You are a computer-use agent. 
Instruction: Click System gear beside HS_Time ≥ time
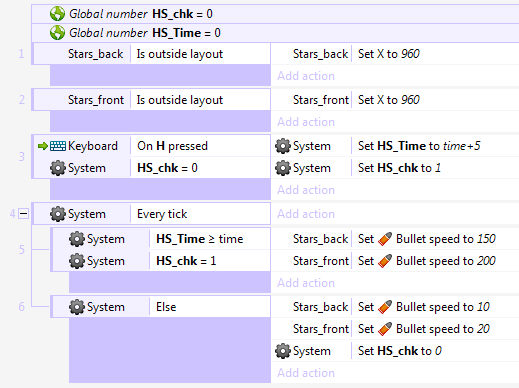click(x=77, y=239)
